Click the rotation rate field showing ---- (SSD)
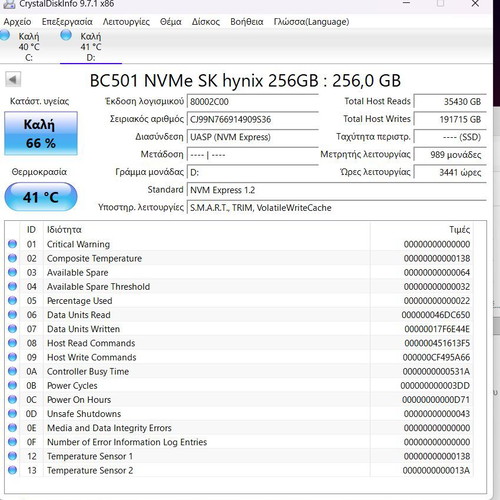Image resolution: width=500 pixels, height=500 pixels. [x=450, y=137]
